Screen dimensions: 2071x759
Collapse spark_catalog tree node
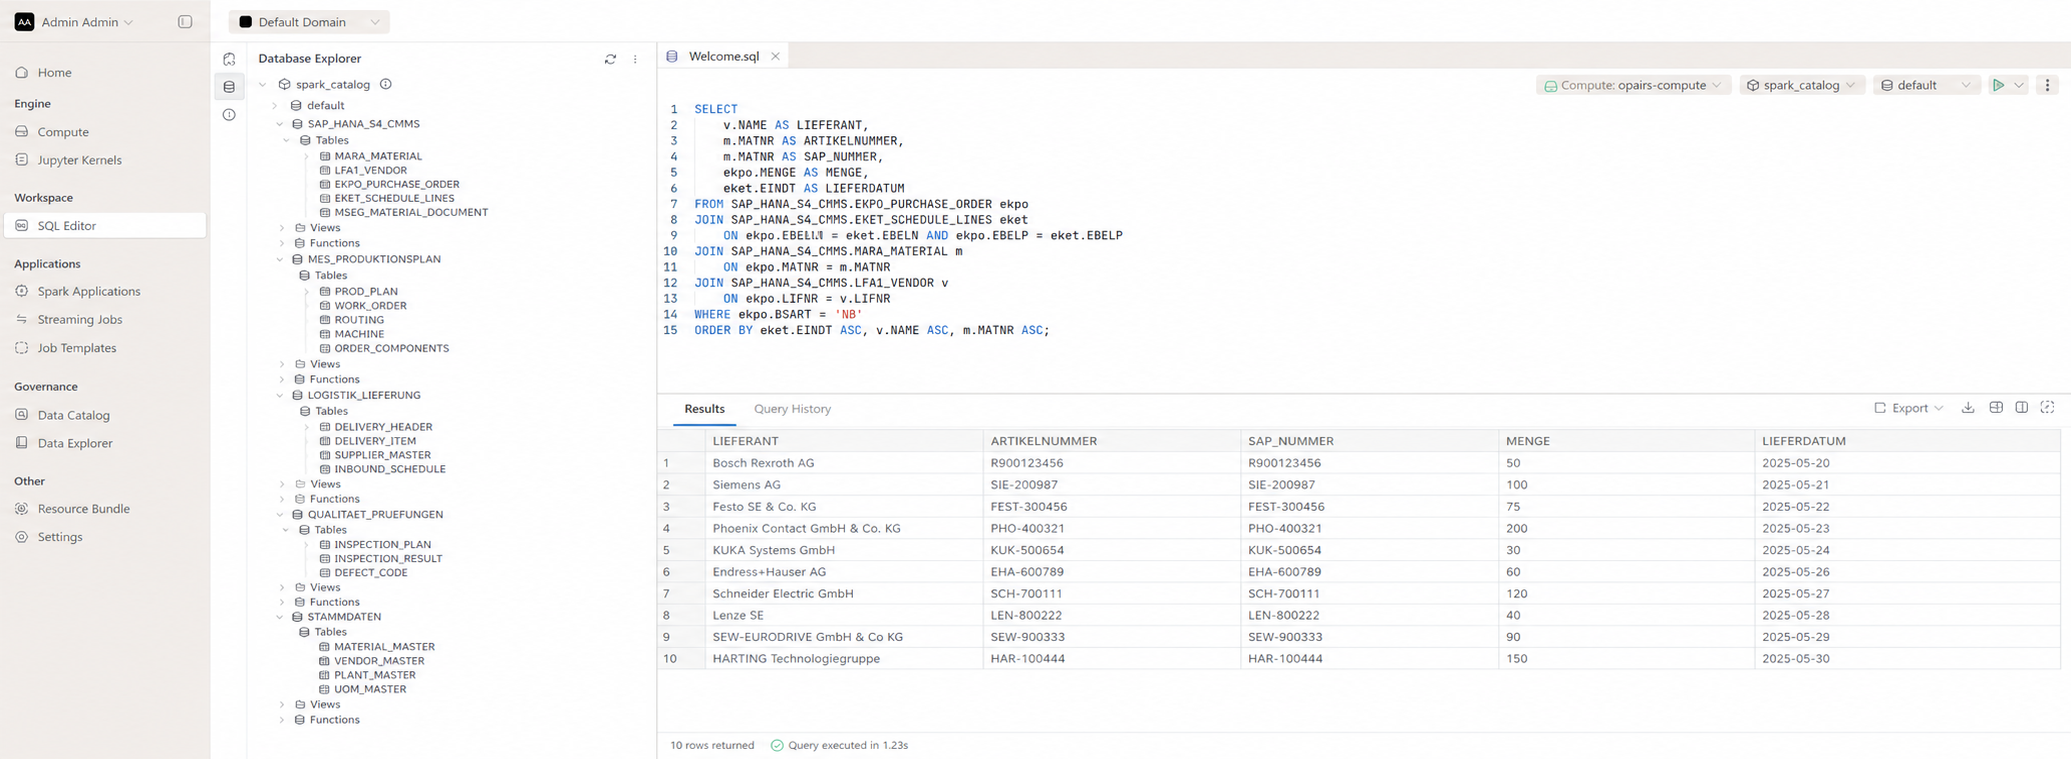tap(264, 84)
